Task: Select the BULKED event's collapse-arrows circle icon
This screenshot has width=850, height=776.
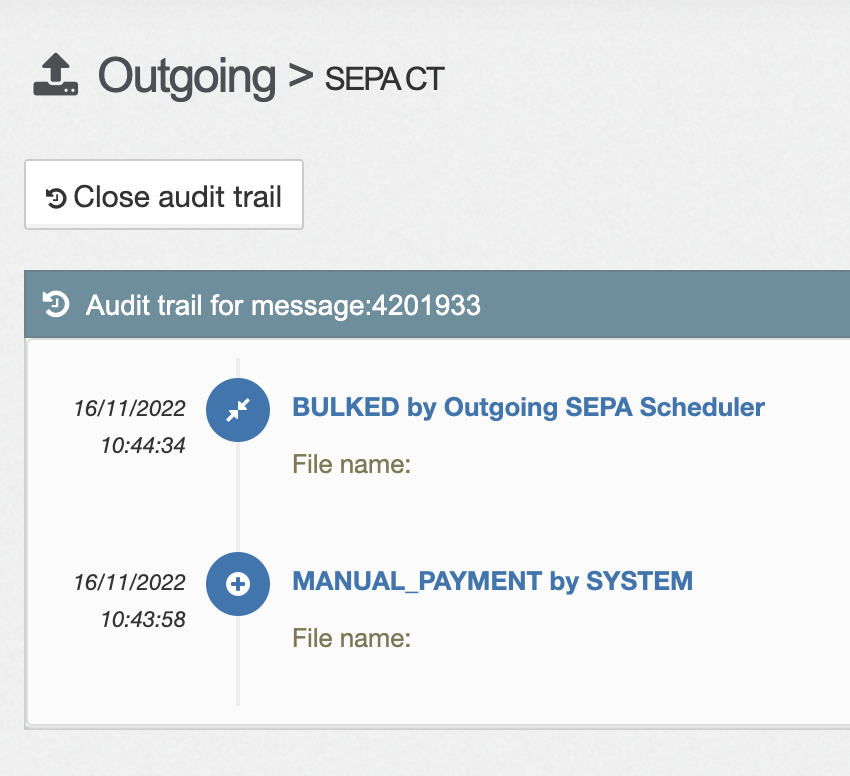Action: (237, 410)
